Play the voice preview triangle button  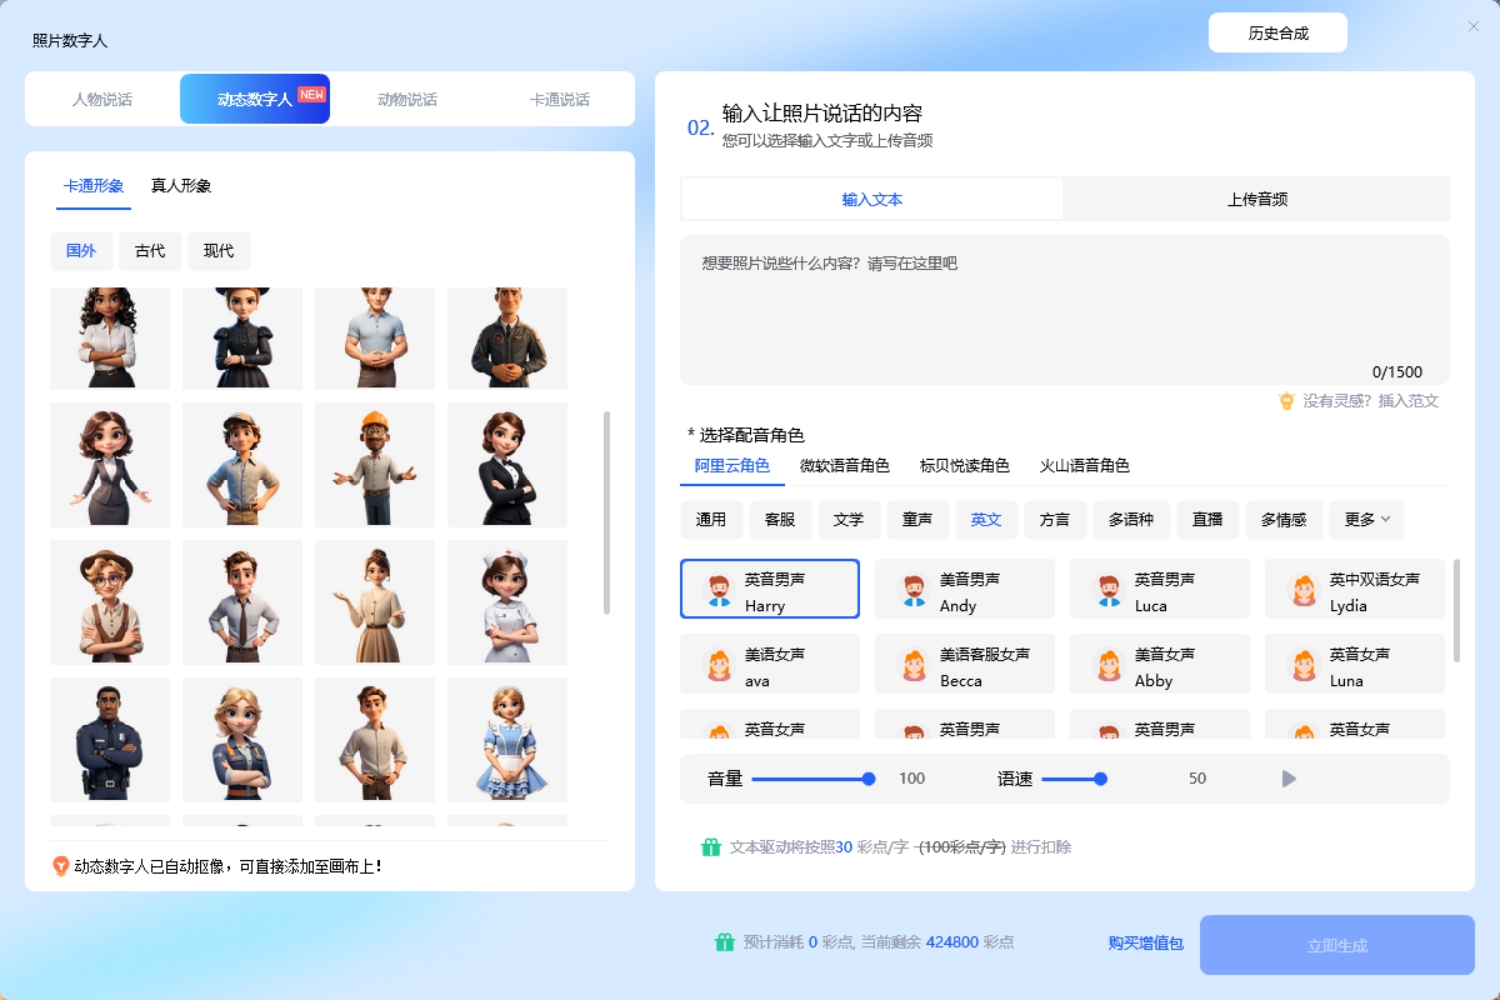1289,779
